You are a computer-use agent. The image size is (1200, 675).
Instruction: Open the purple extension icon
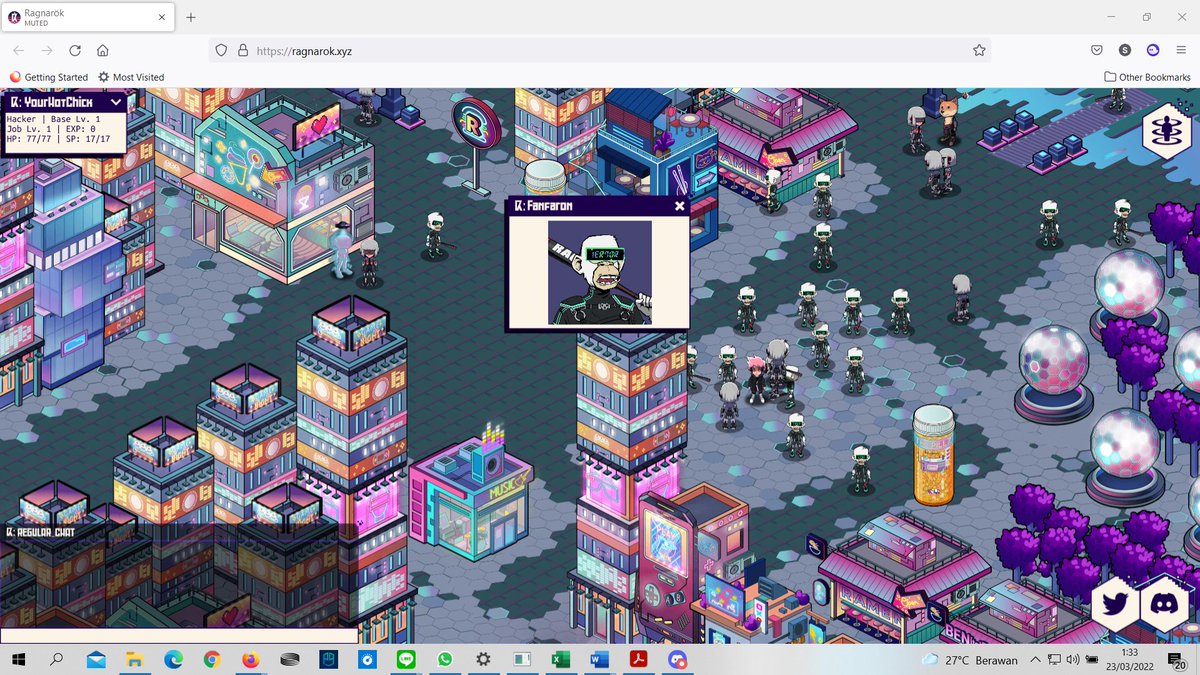(x=1153, y=50)
